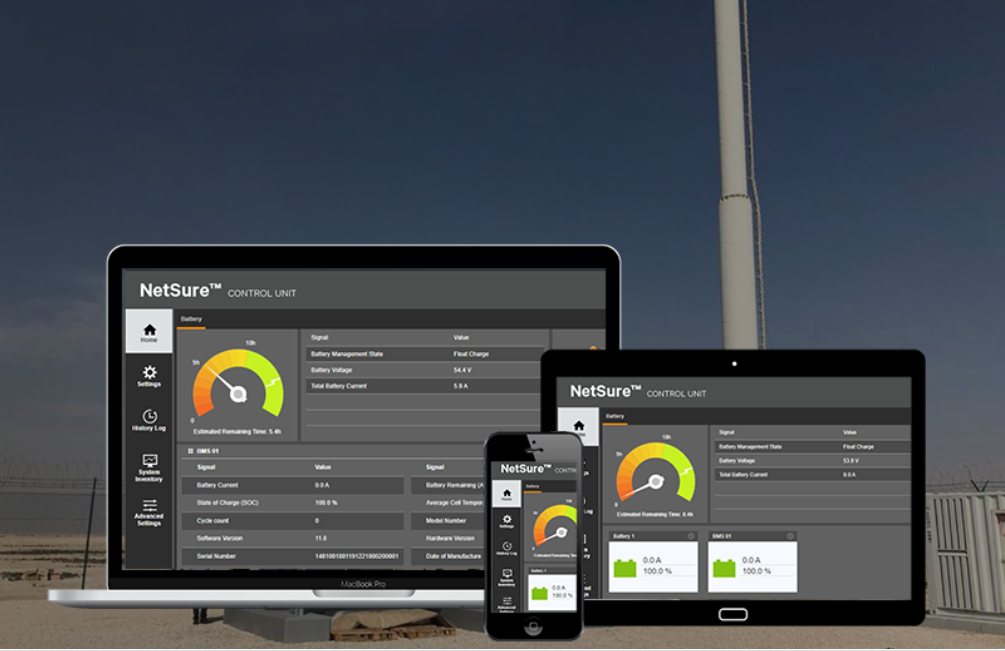
Task: Click the '54.4 V' value on the laptop
Action: tap(462, 370)
